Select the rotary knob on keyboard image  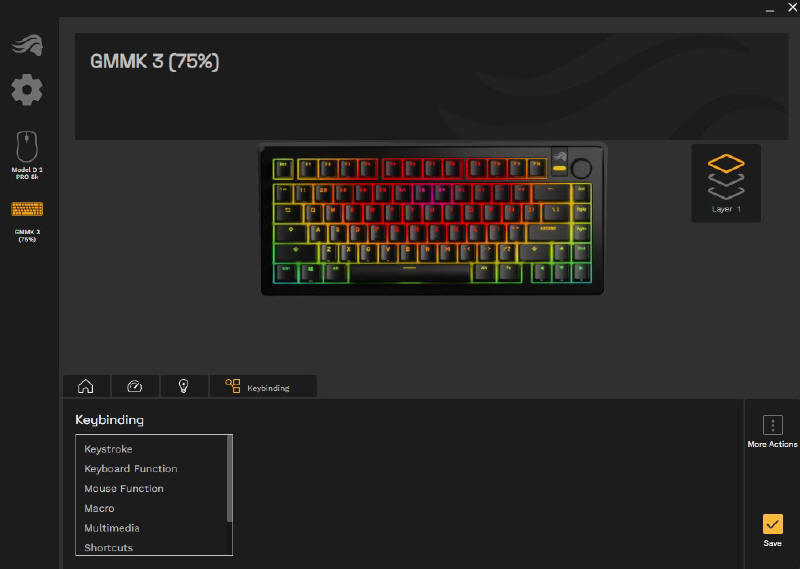point(581,168)
